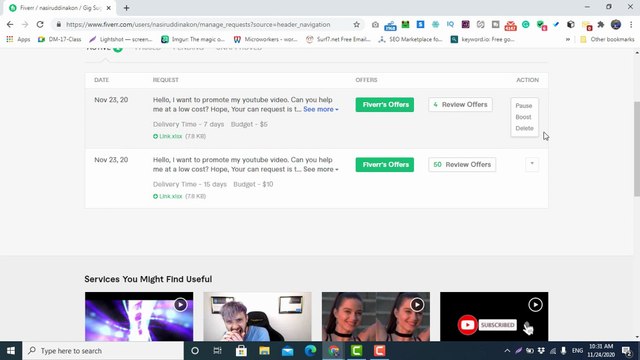
Task: Expand See more on second request
Action: click(x=321, y=169)
